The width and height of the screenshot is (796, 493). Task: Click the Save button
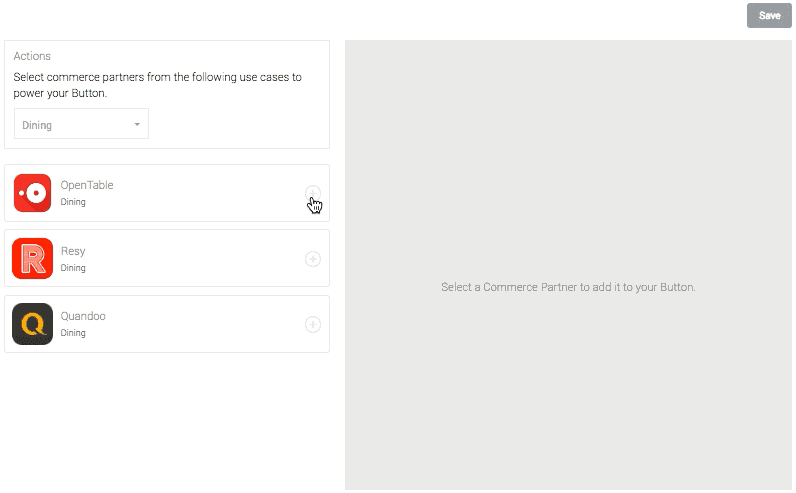click(x=769, y=15)
